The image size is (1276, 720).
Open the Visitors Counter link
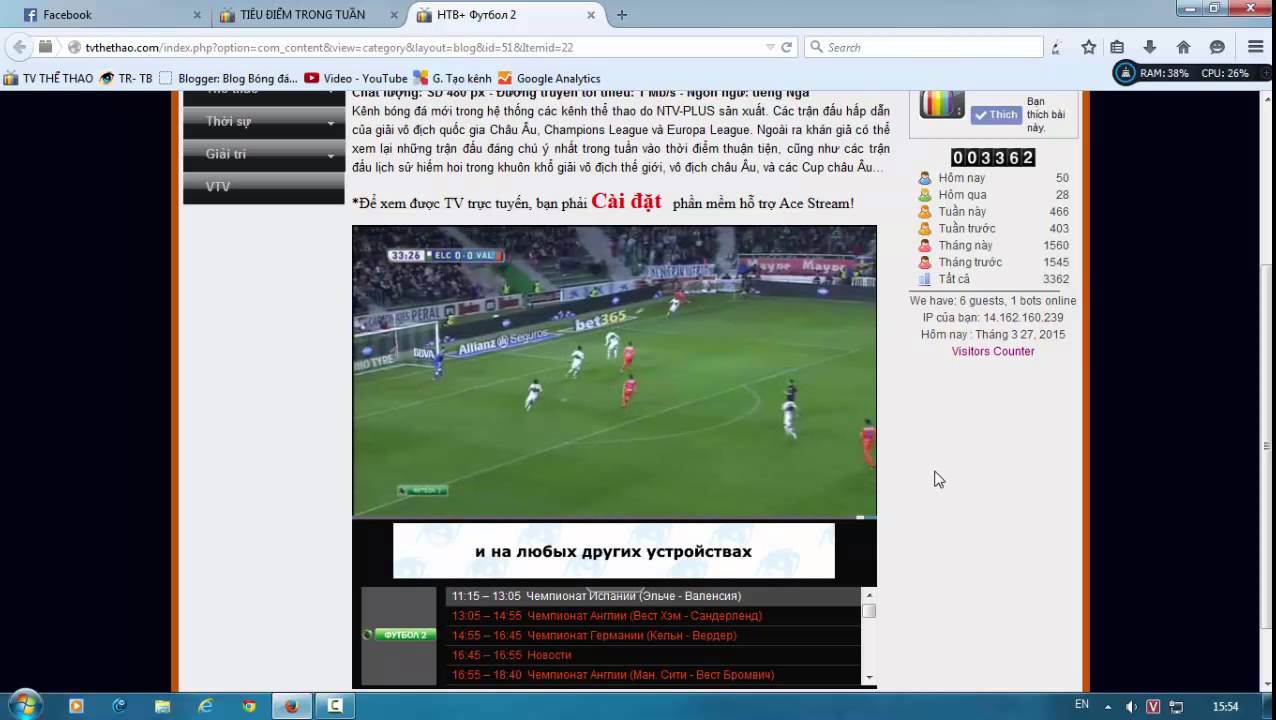(x=993, y=351)
